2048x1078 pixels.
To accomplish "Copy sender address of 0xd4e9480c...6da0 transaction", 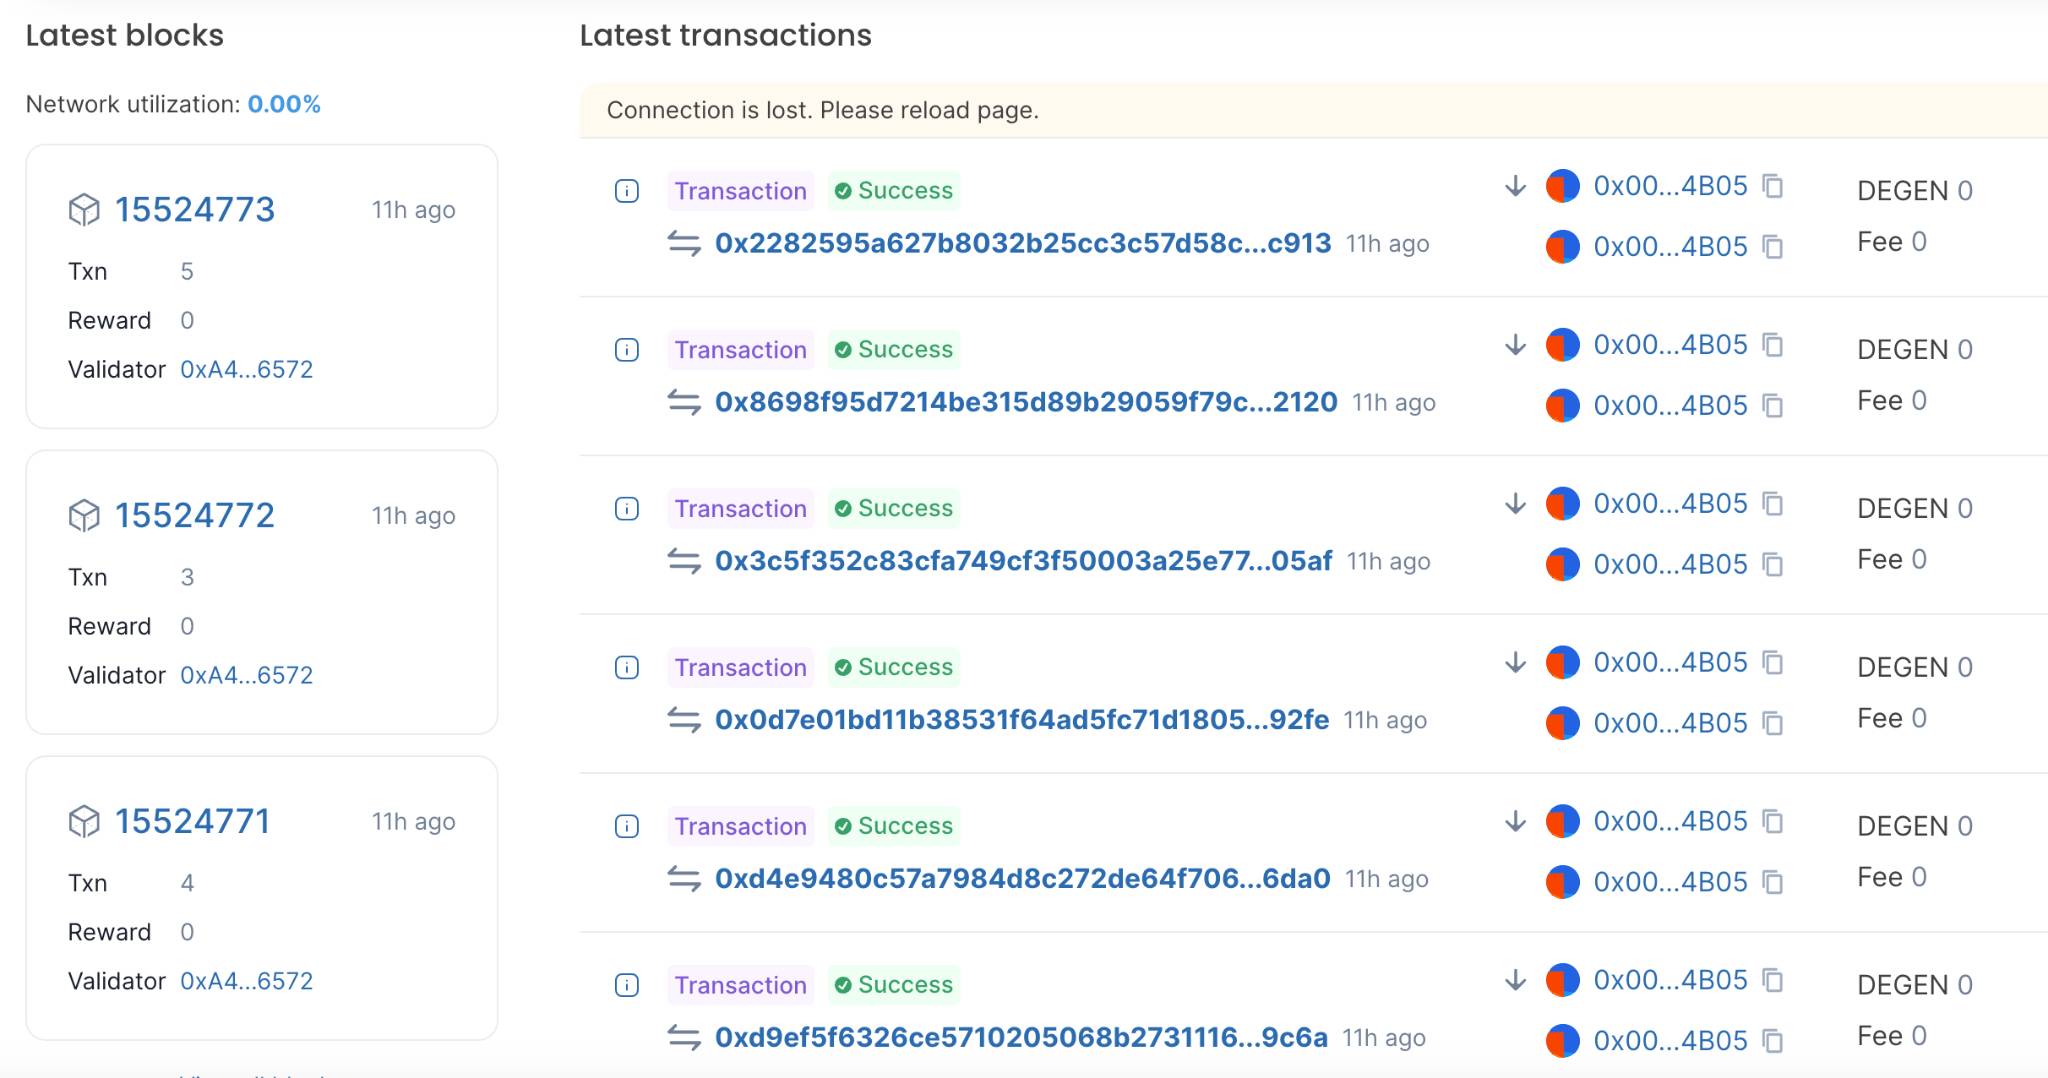I will click(1773, 822).
